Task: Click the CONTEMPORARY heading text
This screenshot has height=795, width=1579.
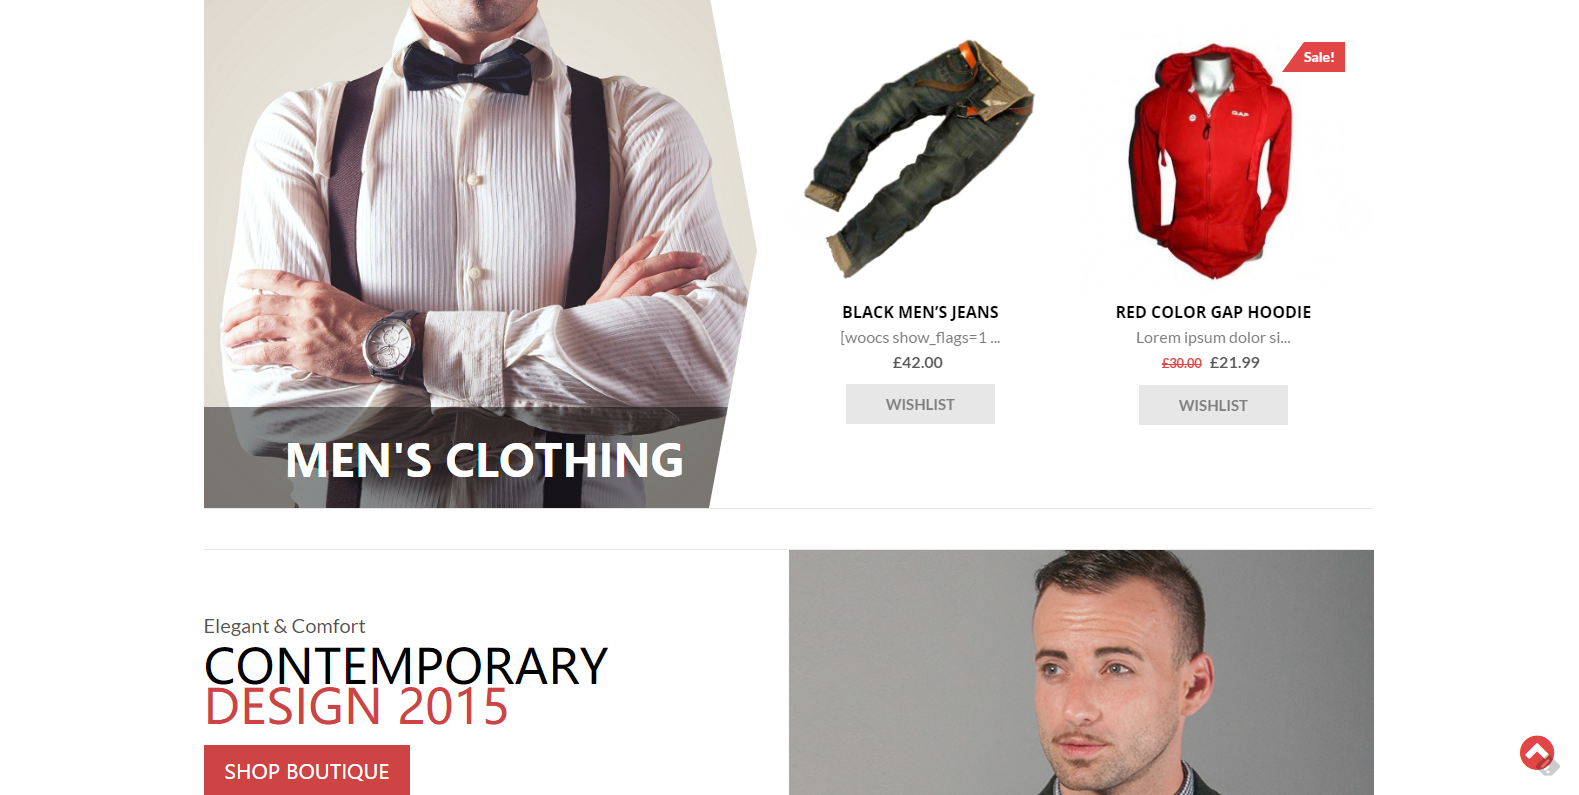Action: point(406,666)
